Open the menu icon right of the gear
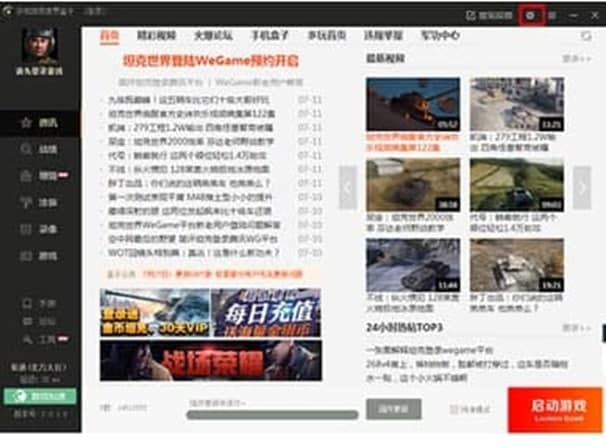Screen dimensions: 606x447 553,15
